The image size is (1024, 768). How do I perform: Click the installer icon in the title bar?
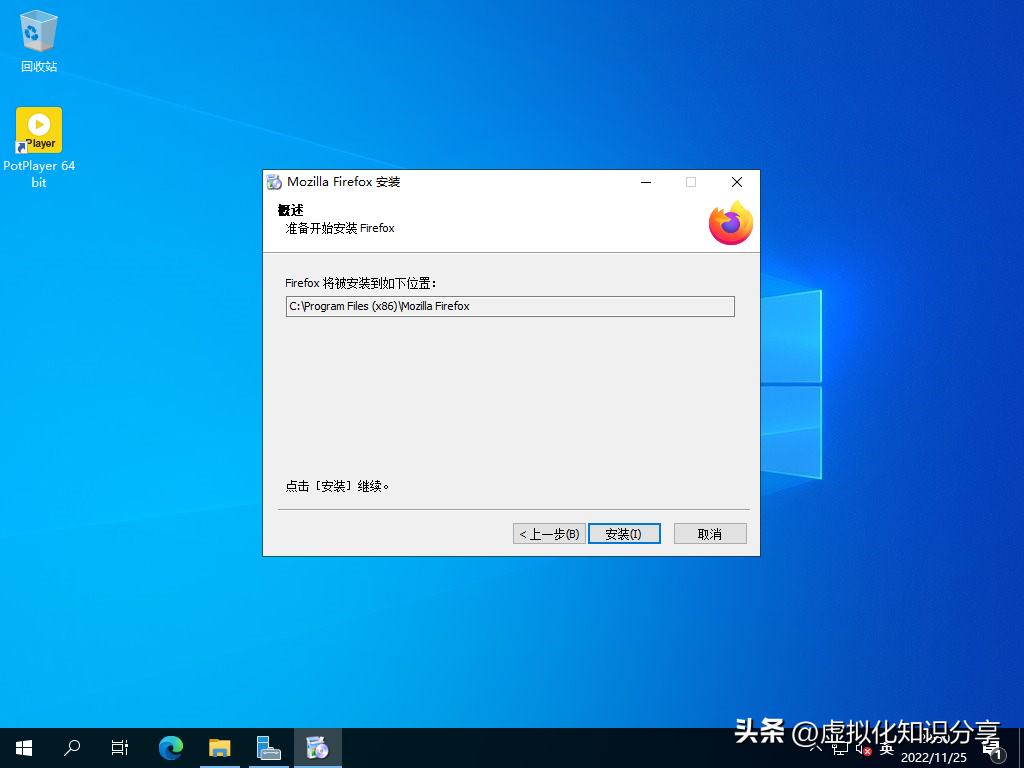(x=272, y=182)
